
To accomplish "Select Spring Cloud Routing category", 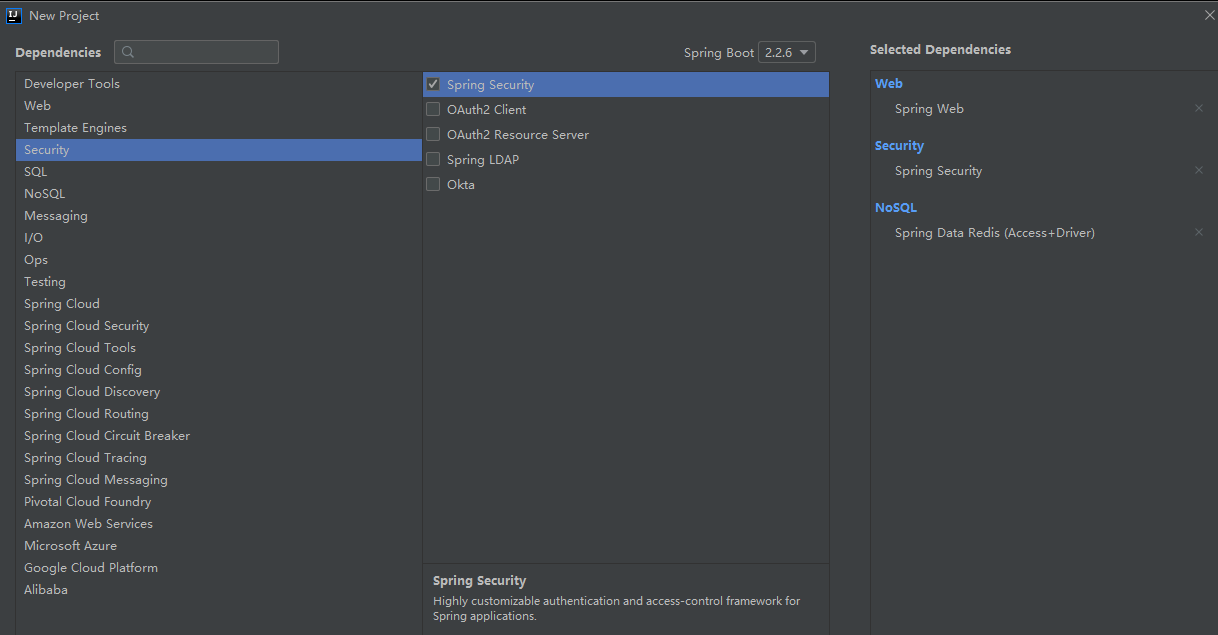I will 219,413.
